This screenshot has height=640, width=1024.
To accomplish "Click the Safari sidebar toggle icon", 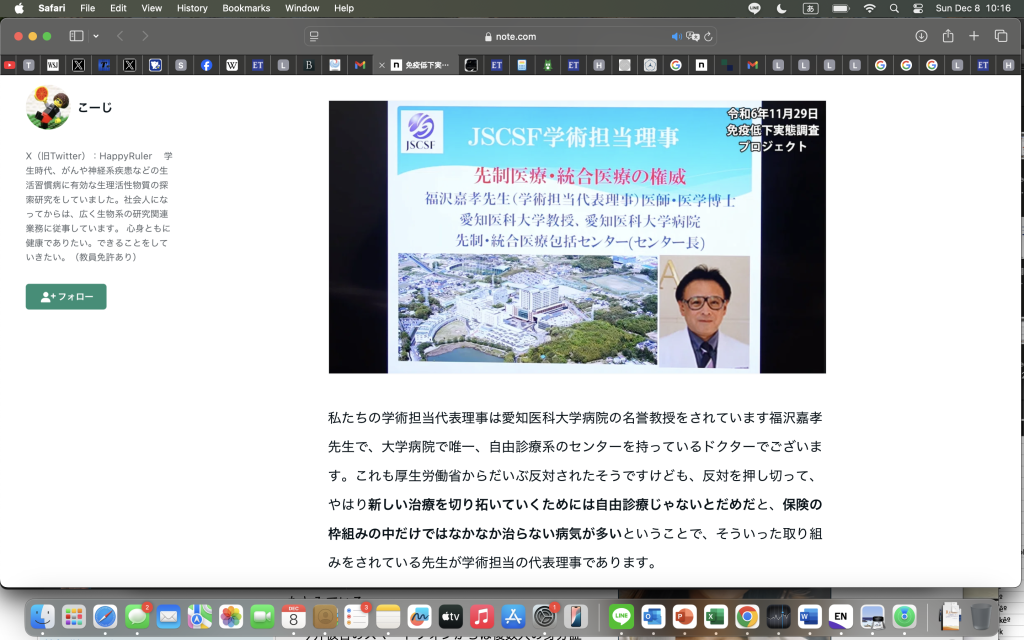I will click(76, 36).
